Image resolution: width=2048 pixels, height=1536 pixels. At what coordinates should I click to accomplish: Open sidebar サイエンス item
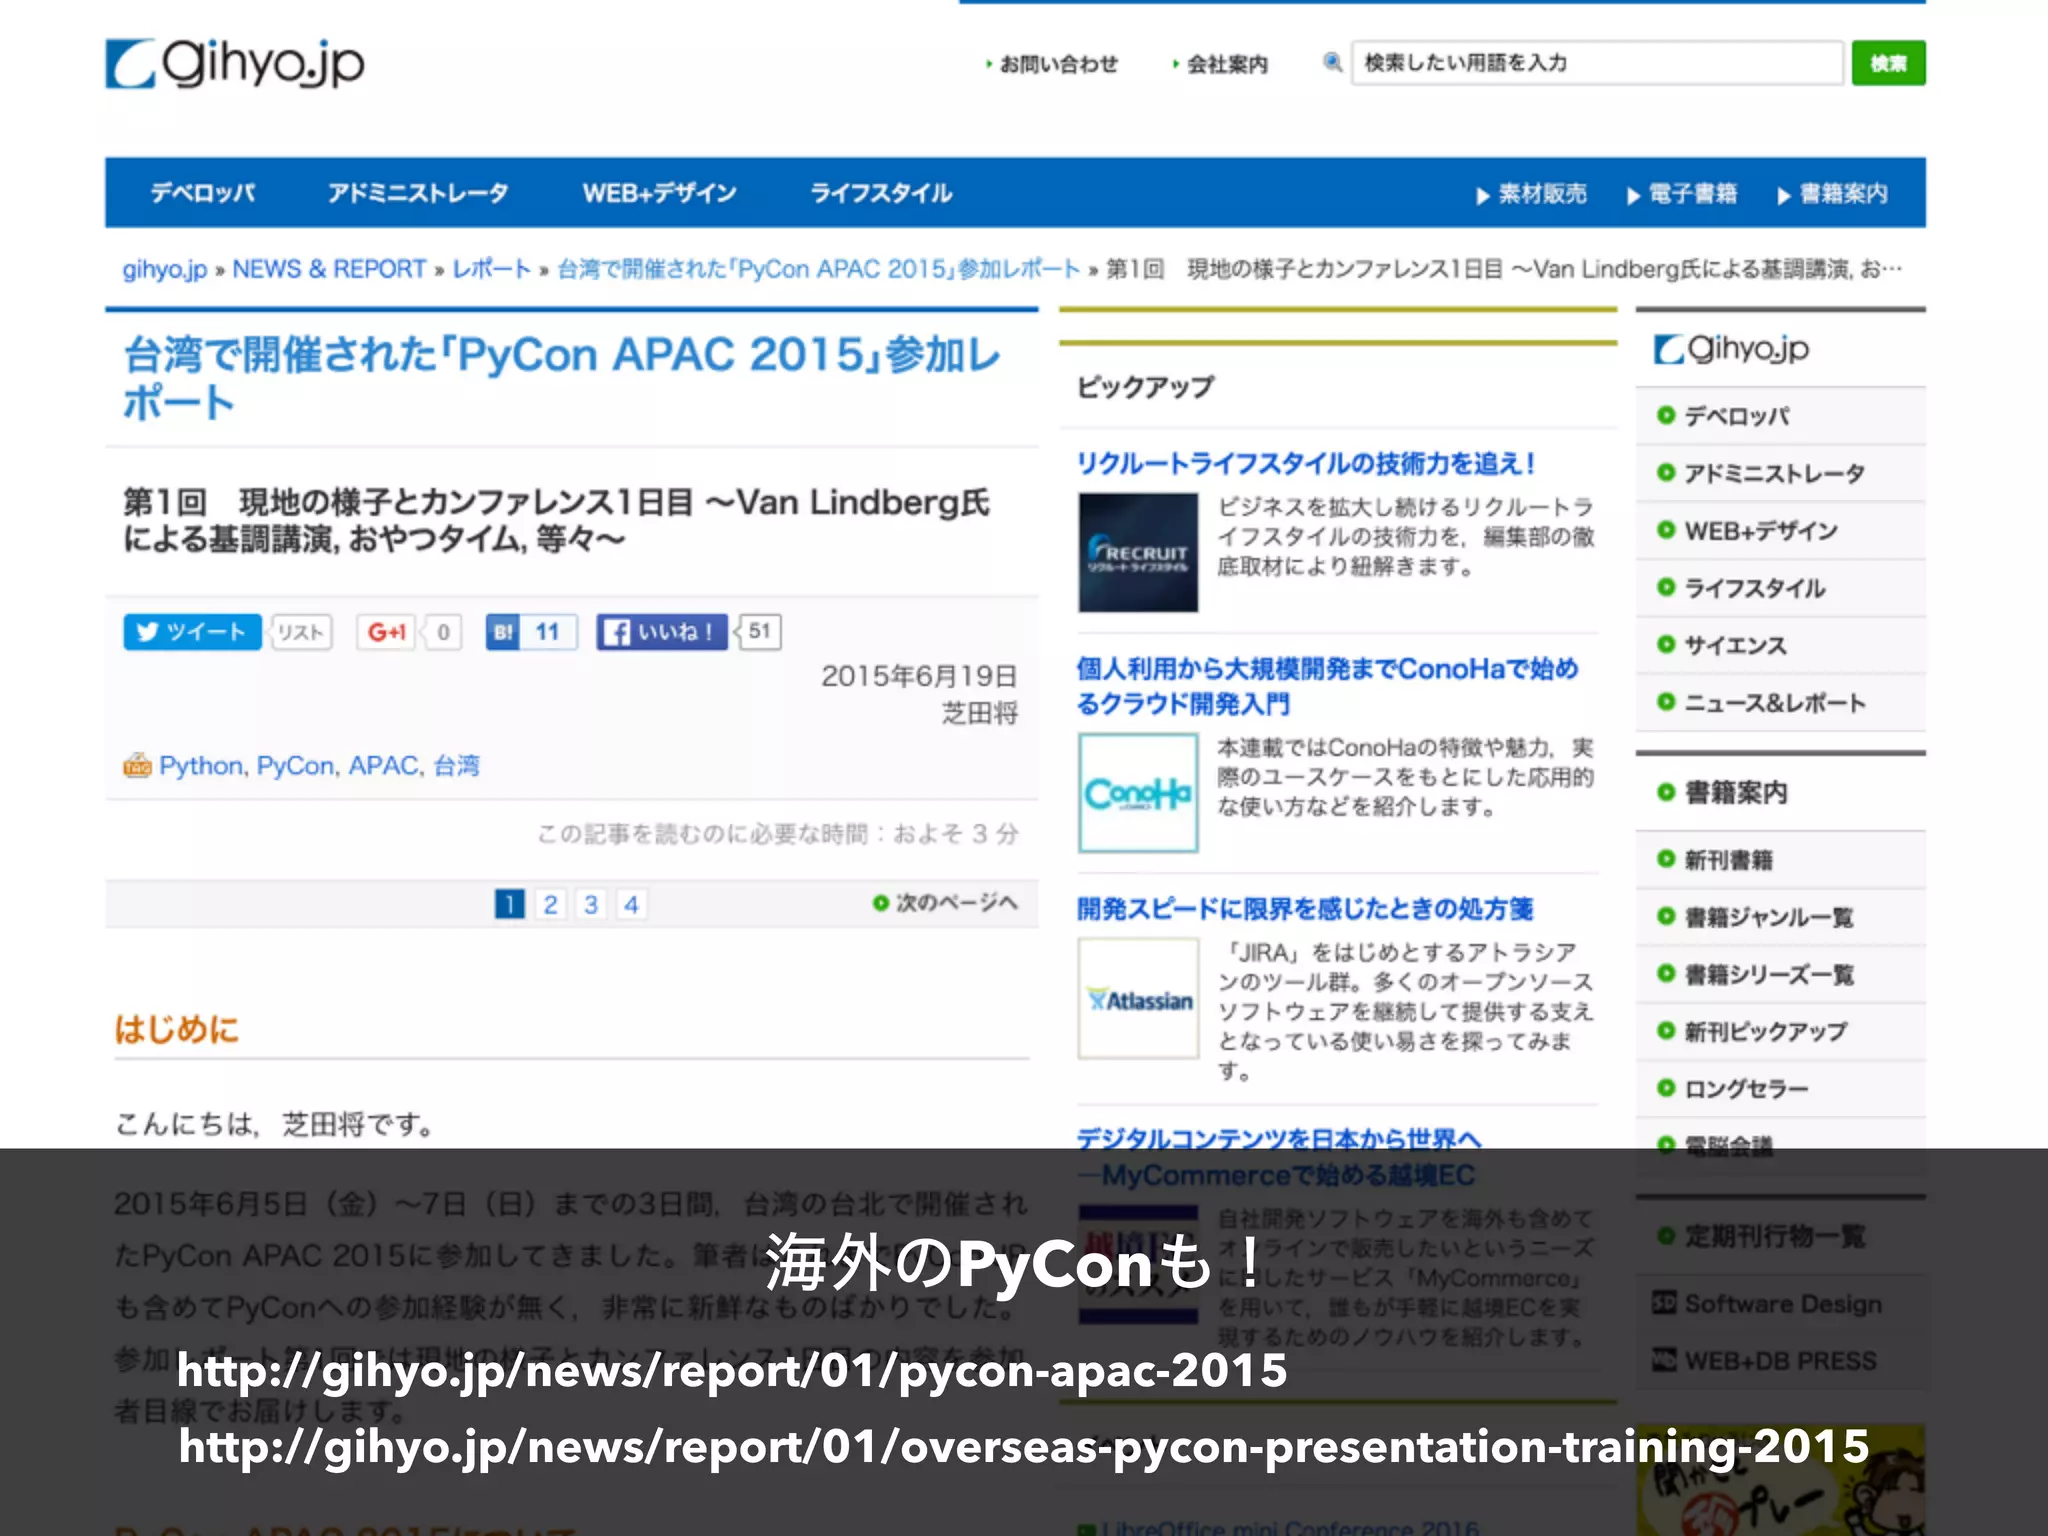[x=1735, y=645]
